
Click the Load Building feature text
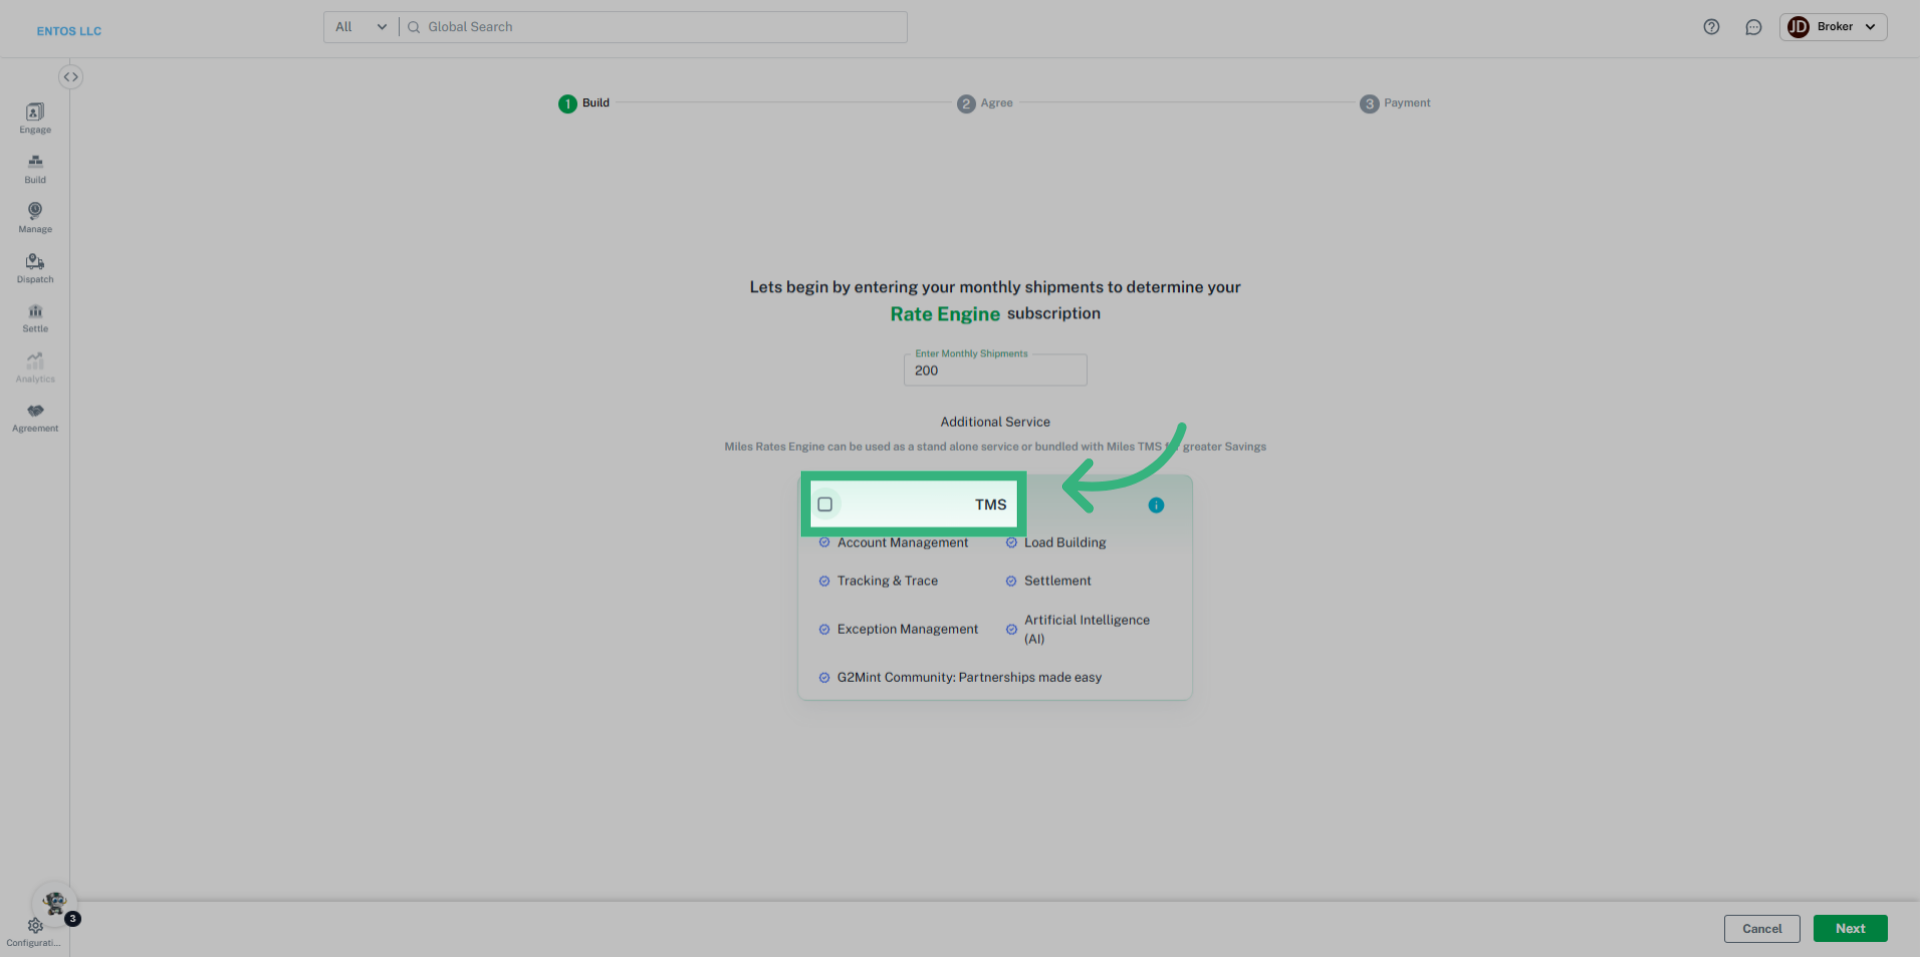point(1065,543)
